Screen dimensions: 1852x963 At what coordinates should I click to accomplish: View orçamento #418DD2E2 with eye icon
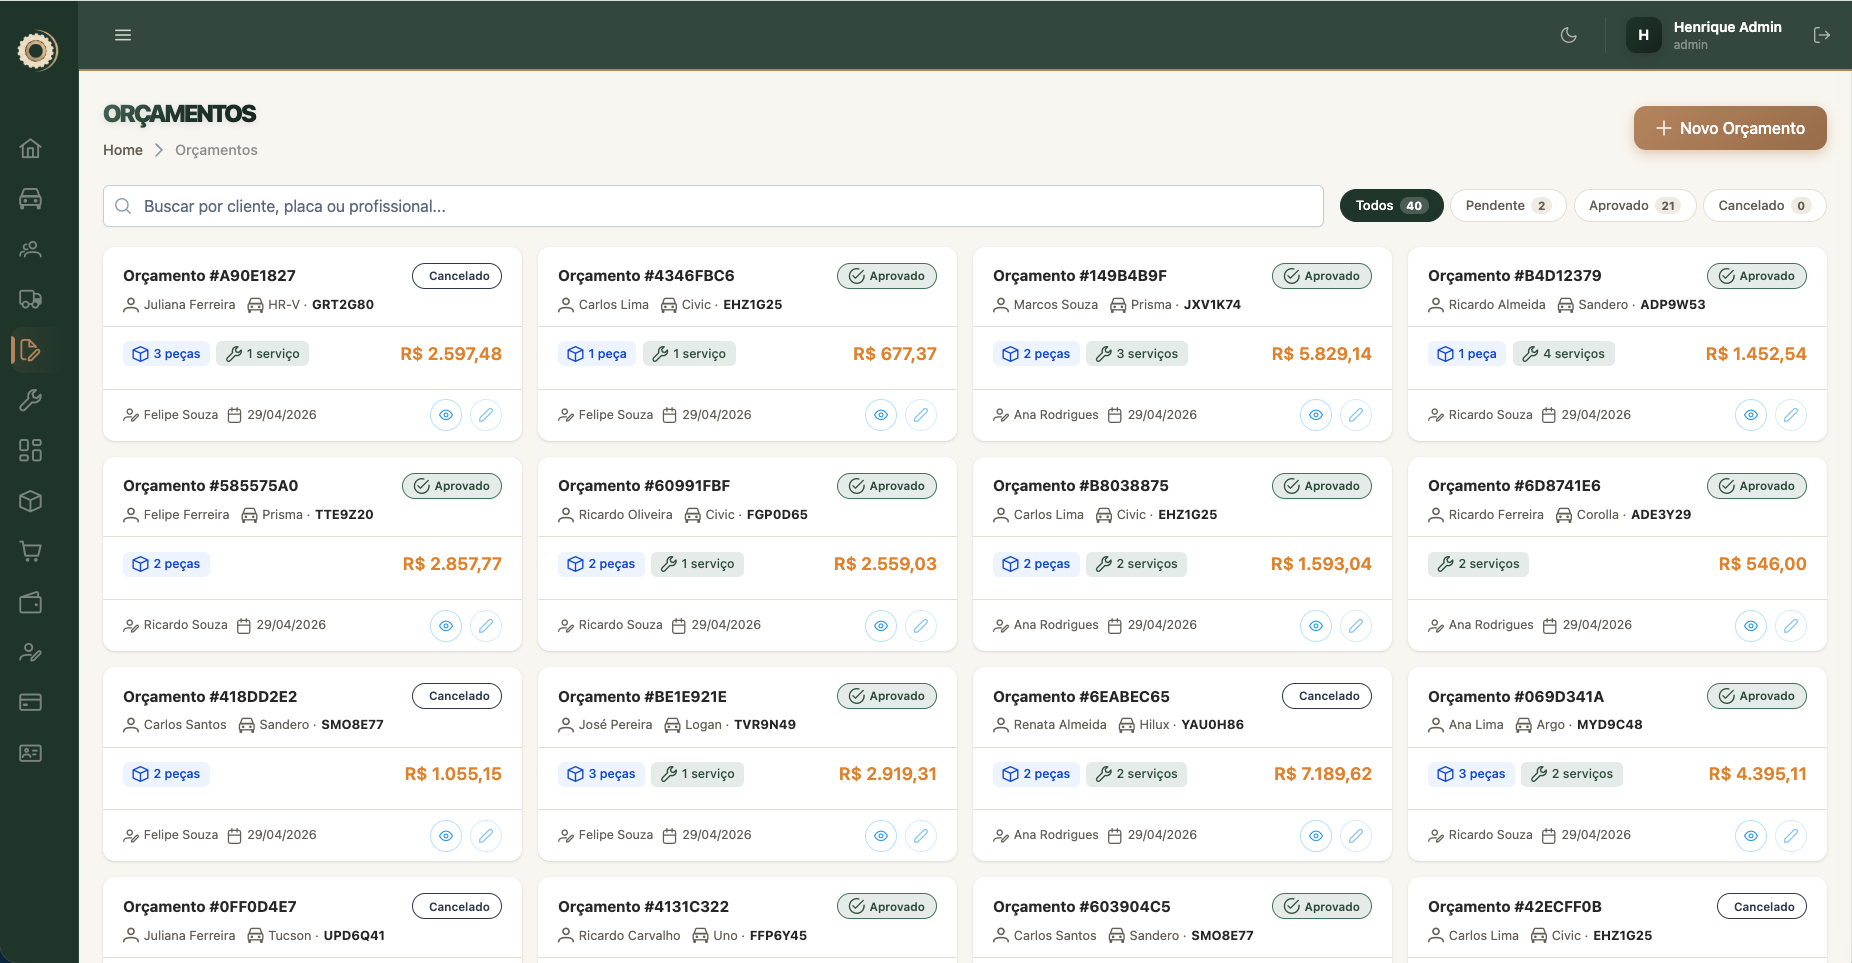pos(446,836)
